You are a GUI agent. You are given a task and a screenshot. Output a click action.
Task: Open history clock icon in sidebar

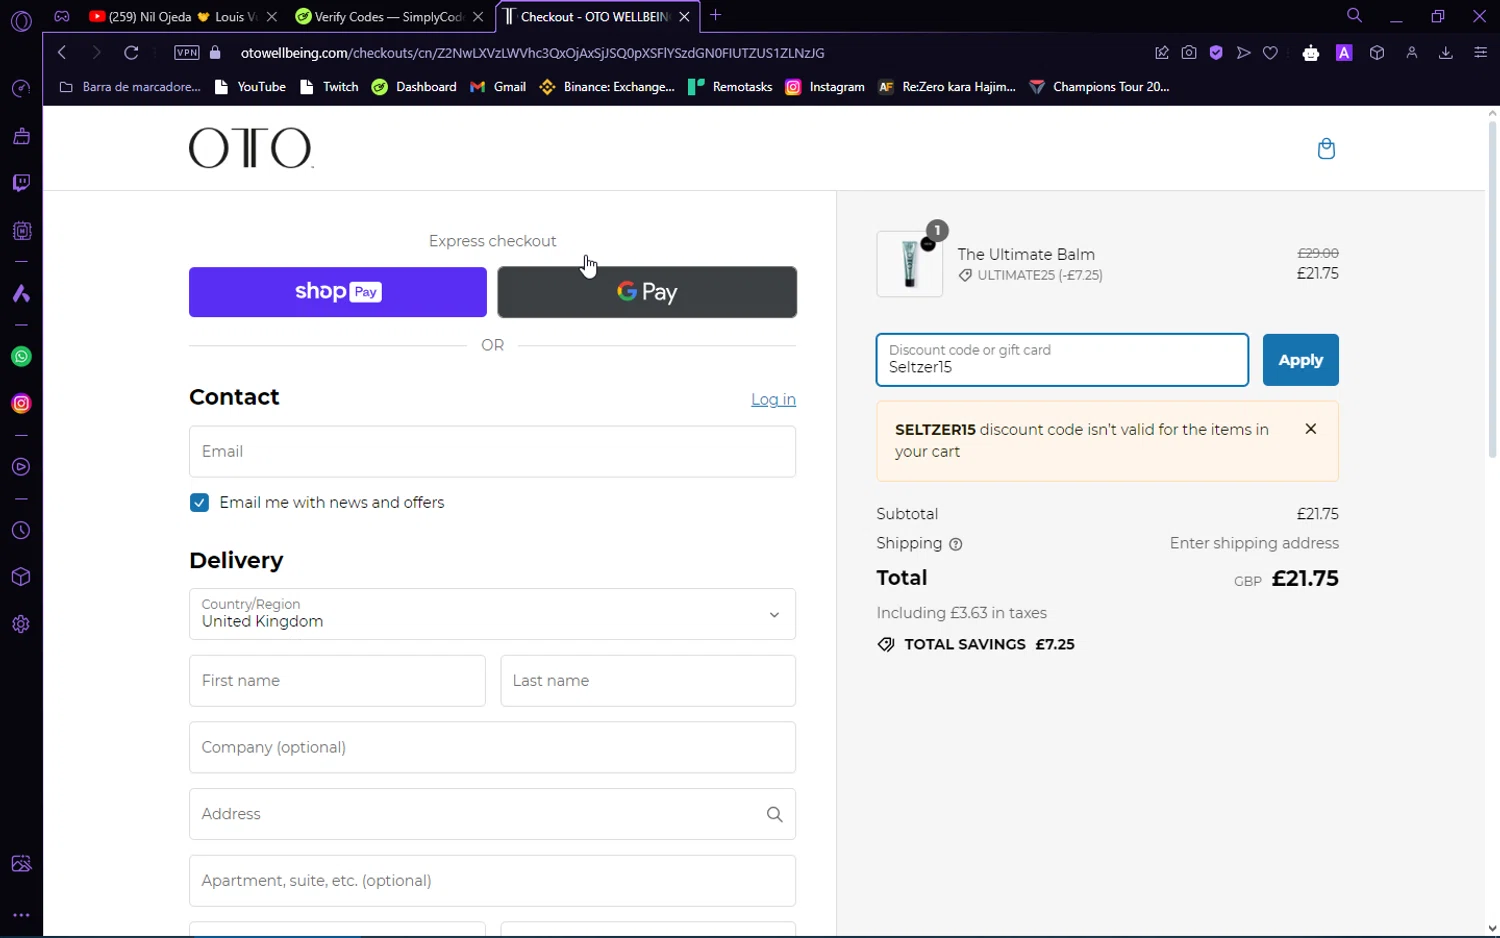21,531
